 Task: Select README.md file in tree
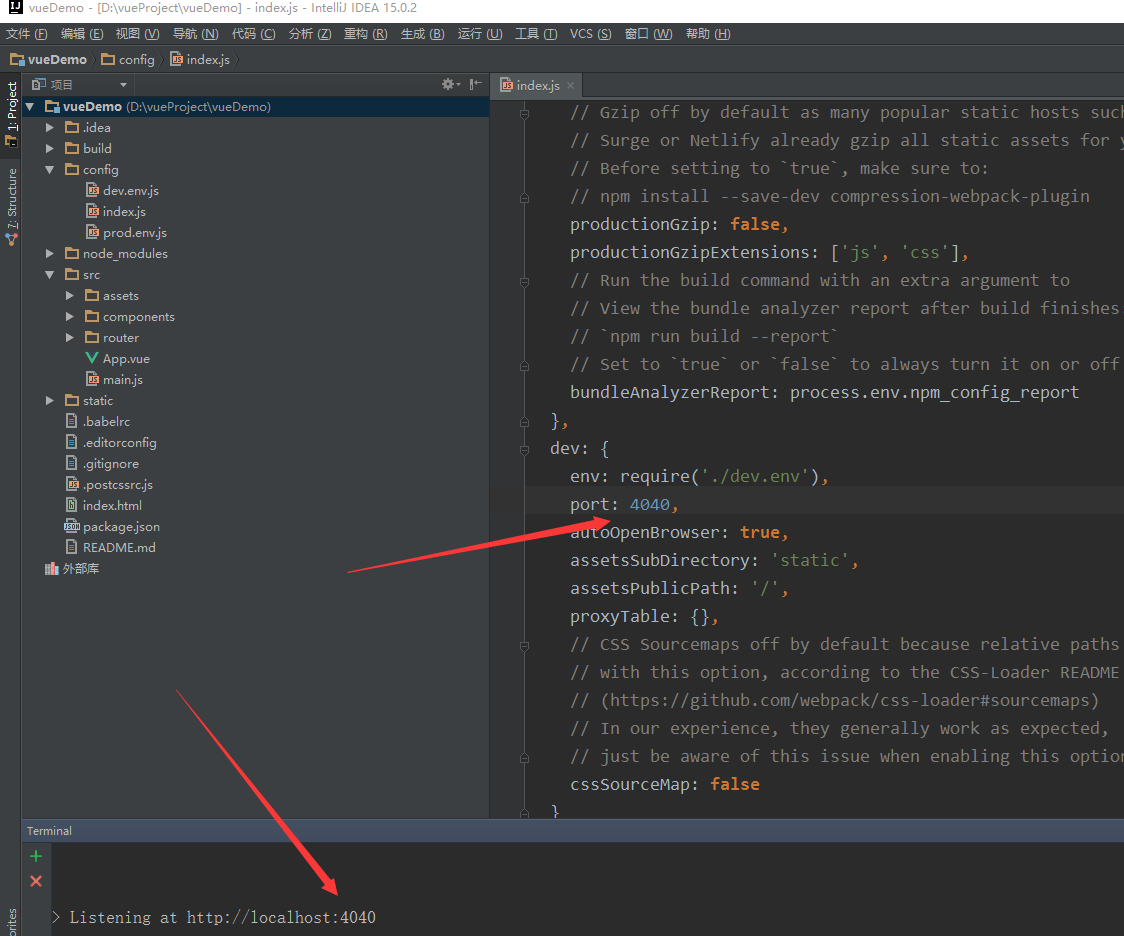coord(110,548)
